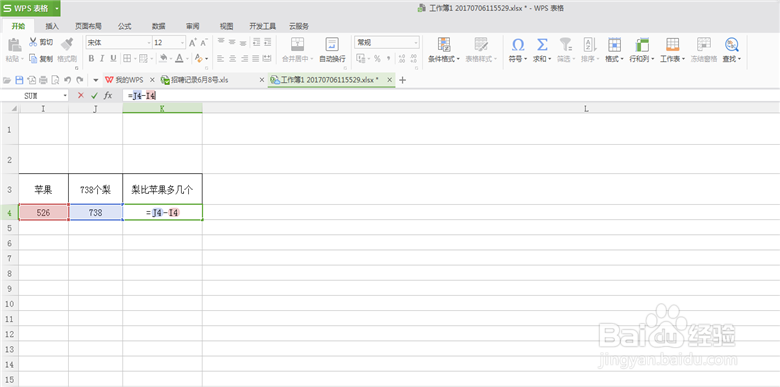Switch to the 数据 (Data) ribbon tab
The height and width of the screenshot is (387, 780).
click(159, 26)
